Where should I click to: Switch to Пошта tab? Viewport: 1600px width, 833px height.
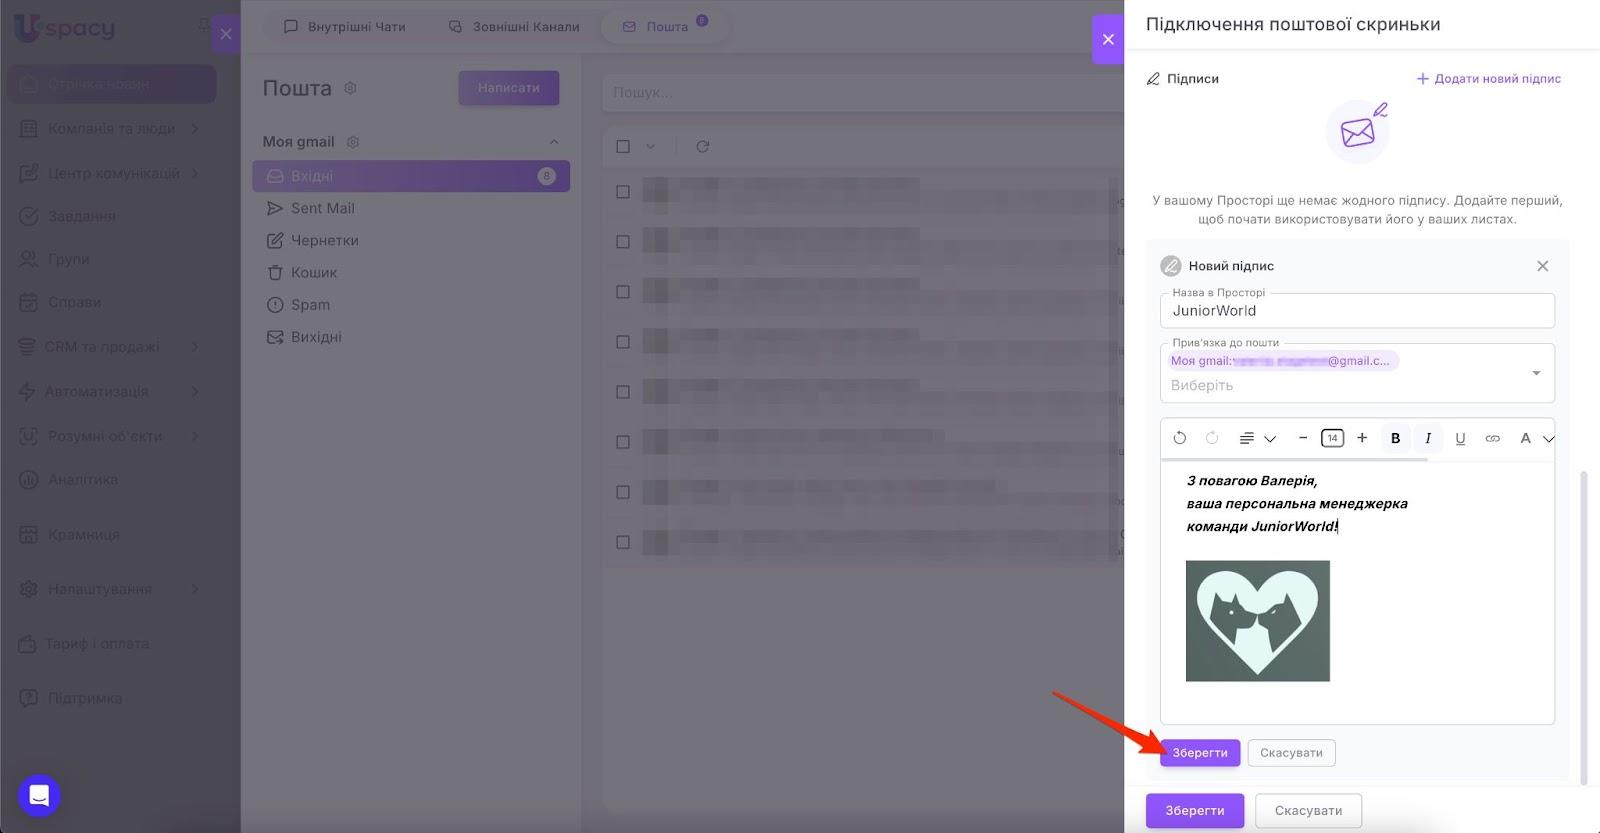[664, 27]
